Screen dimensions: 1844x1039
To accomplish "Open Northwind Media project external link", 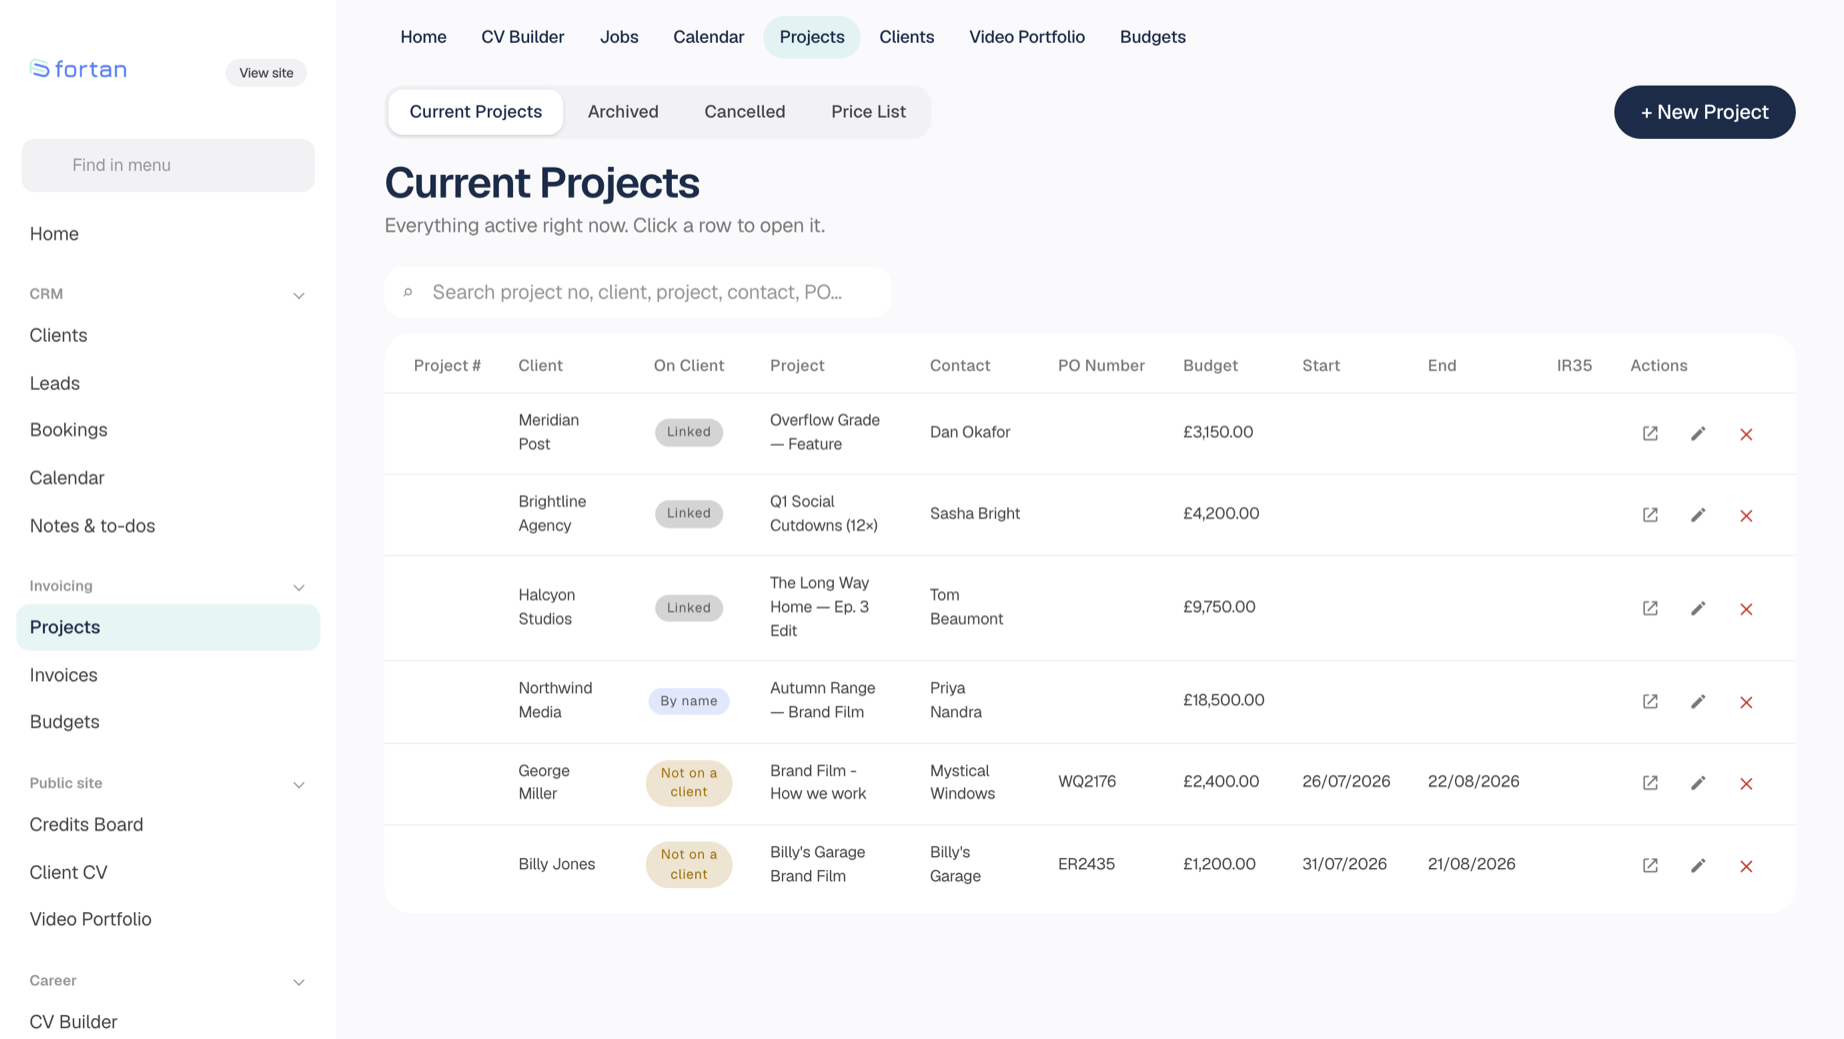I will [1650, 701].
